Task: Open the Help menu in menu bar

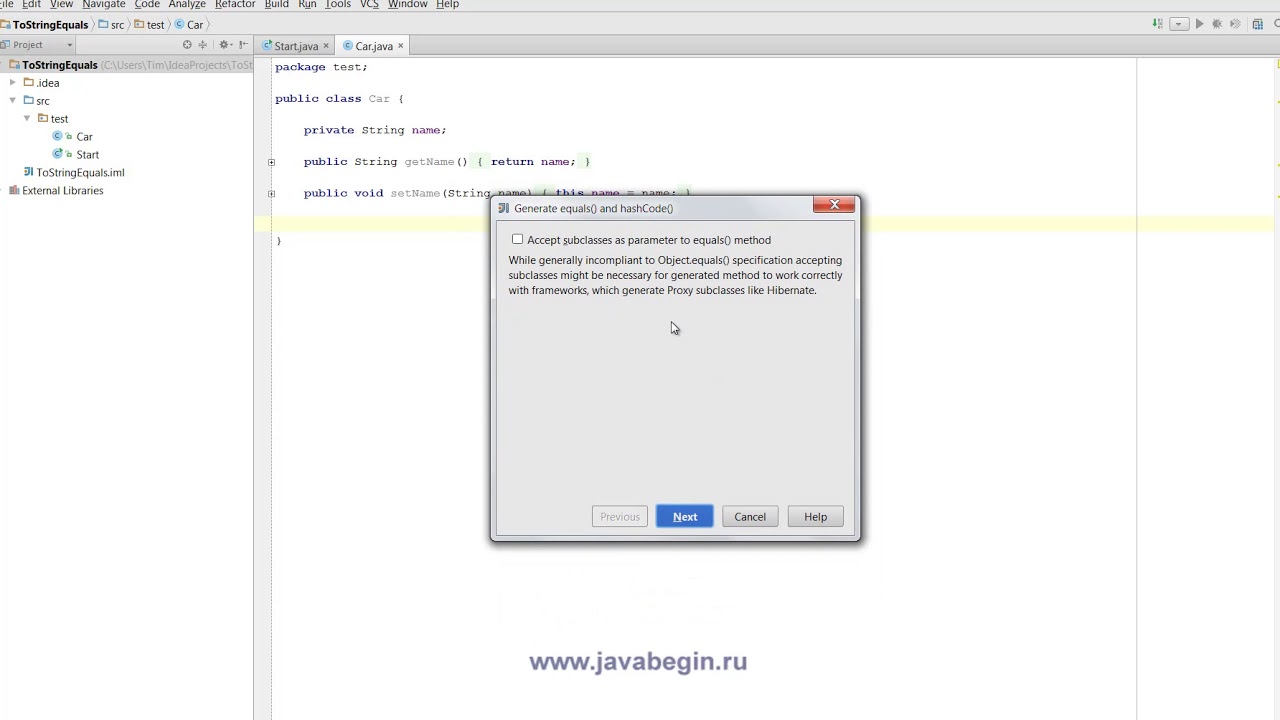Action: [x=447, y=4]
